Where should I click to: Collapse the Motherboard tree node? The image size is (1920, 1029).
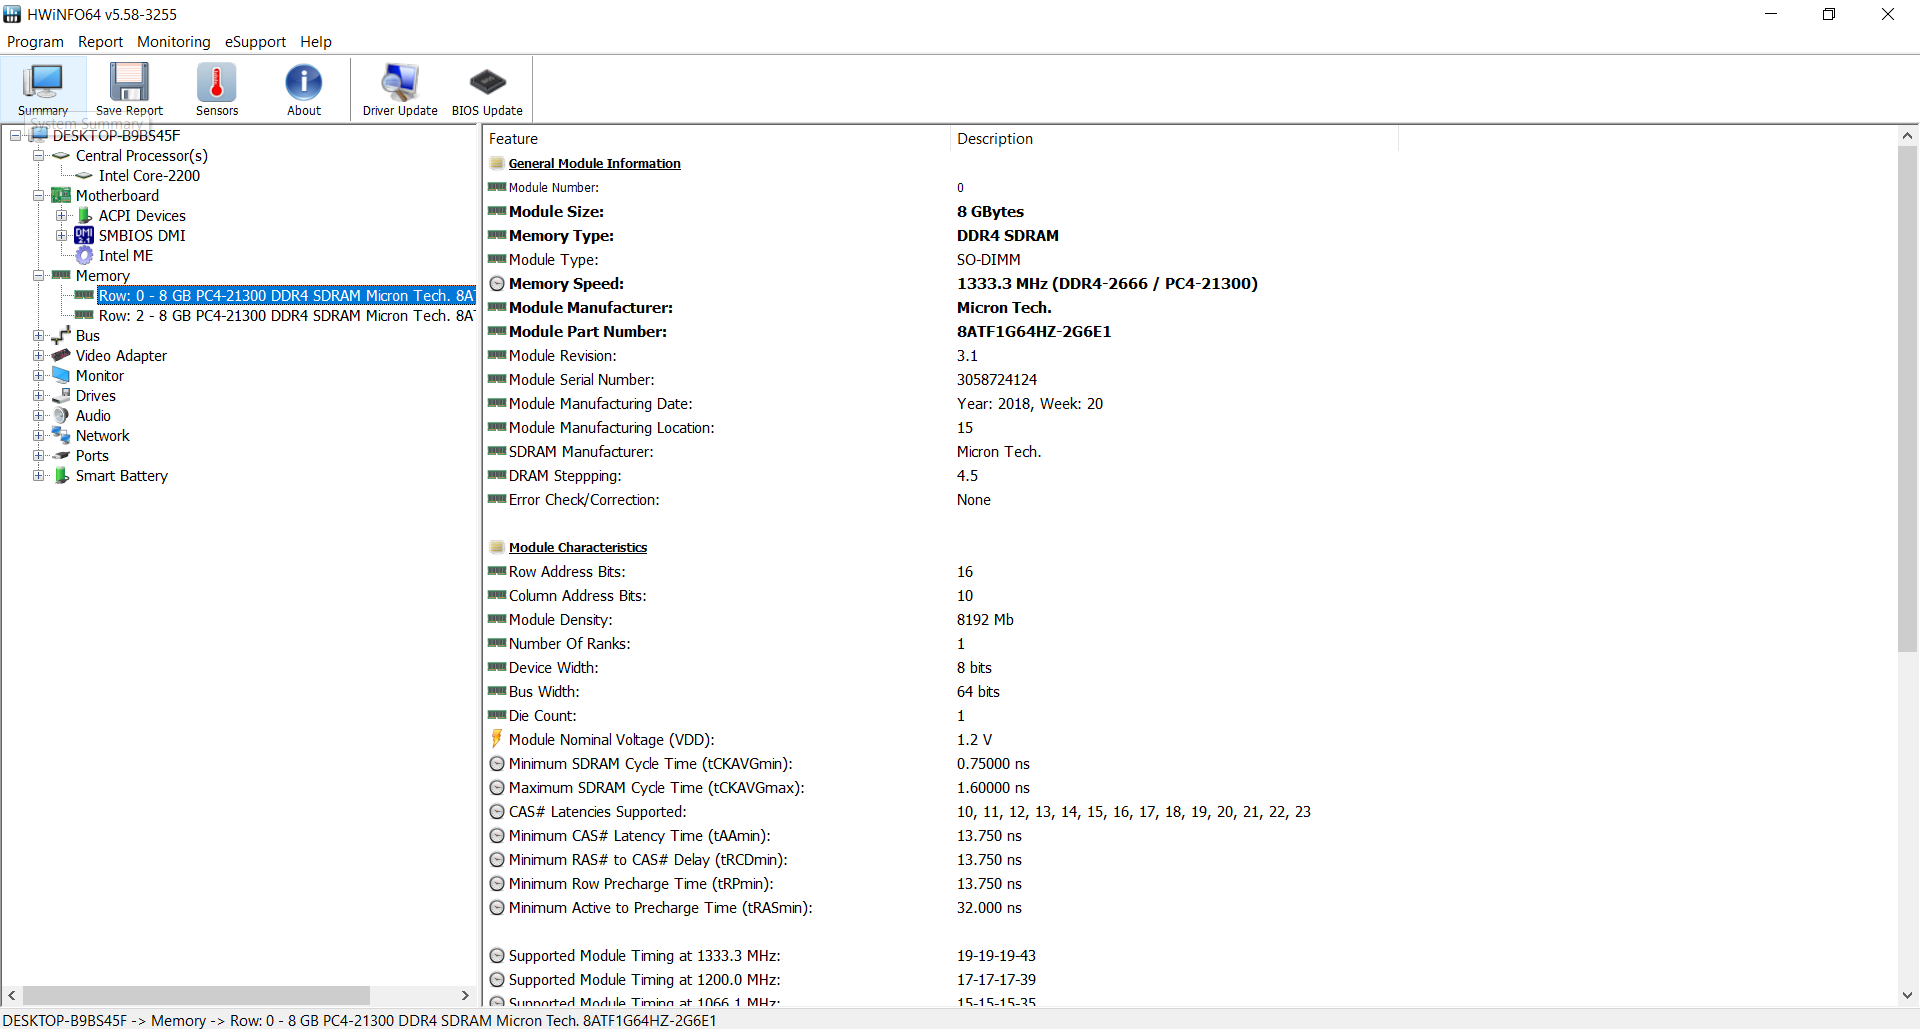coord(38,195)
